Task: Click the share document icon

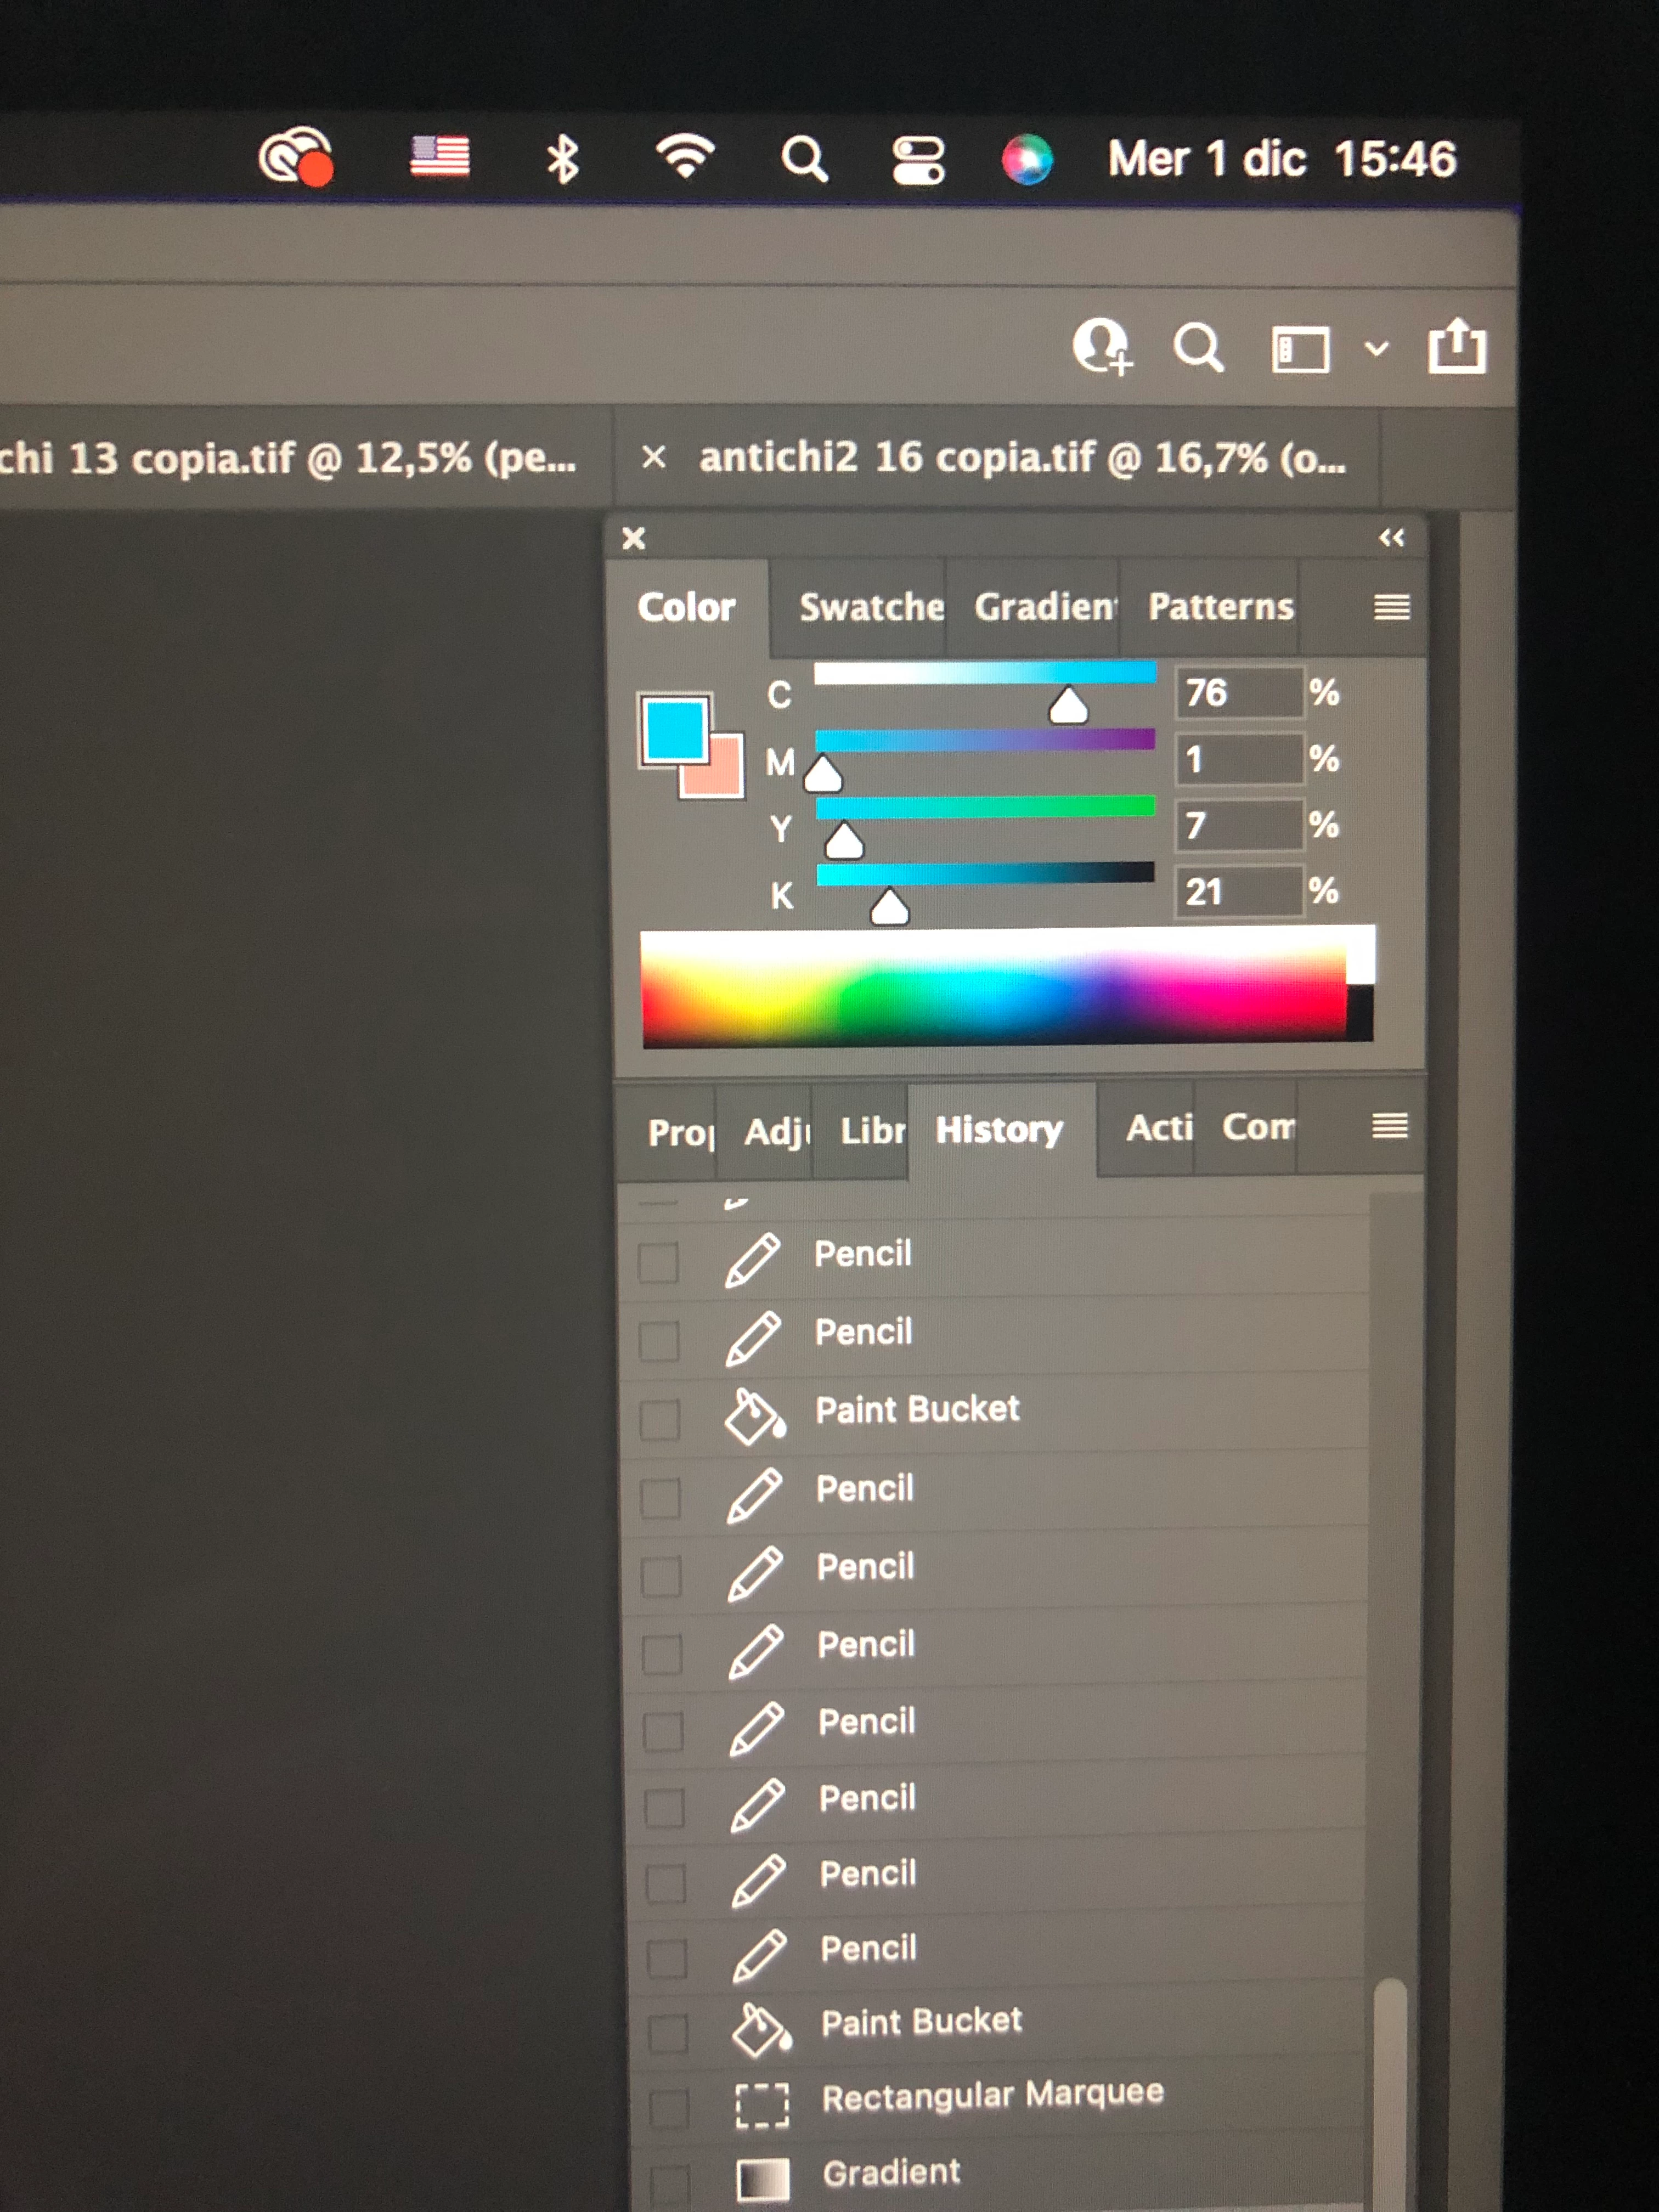Action: click(x=1456, y=346)
